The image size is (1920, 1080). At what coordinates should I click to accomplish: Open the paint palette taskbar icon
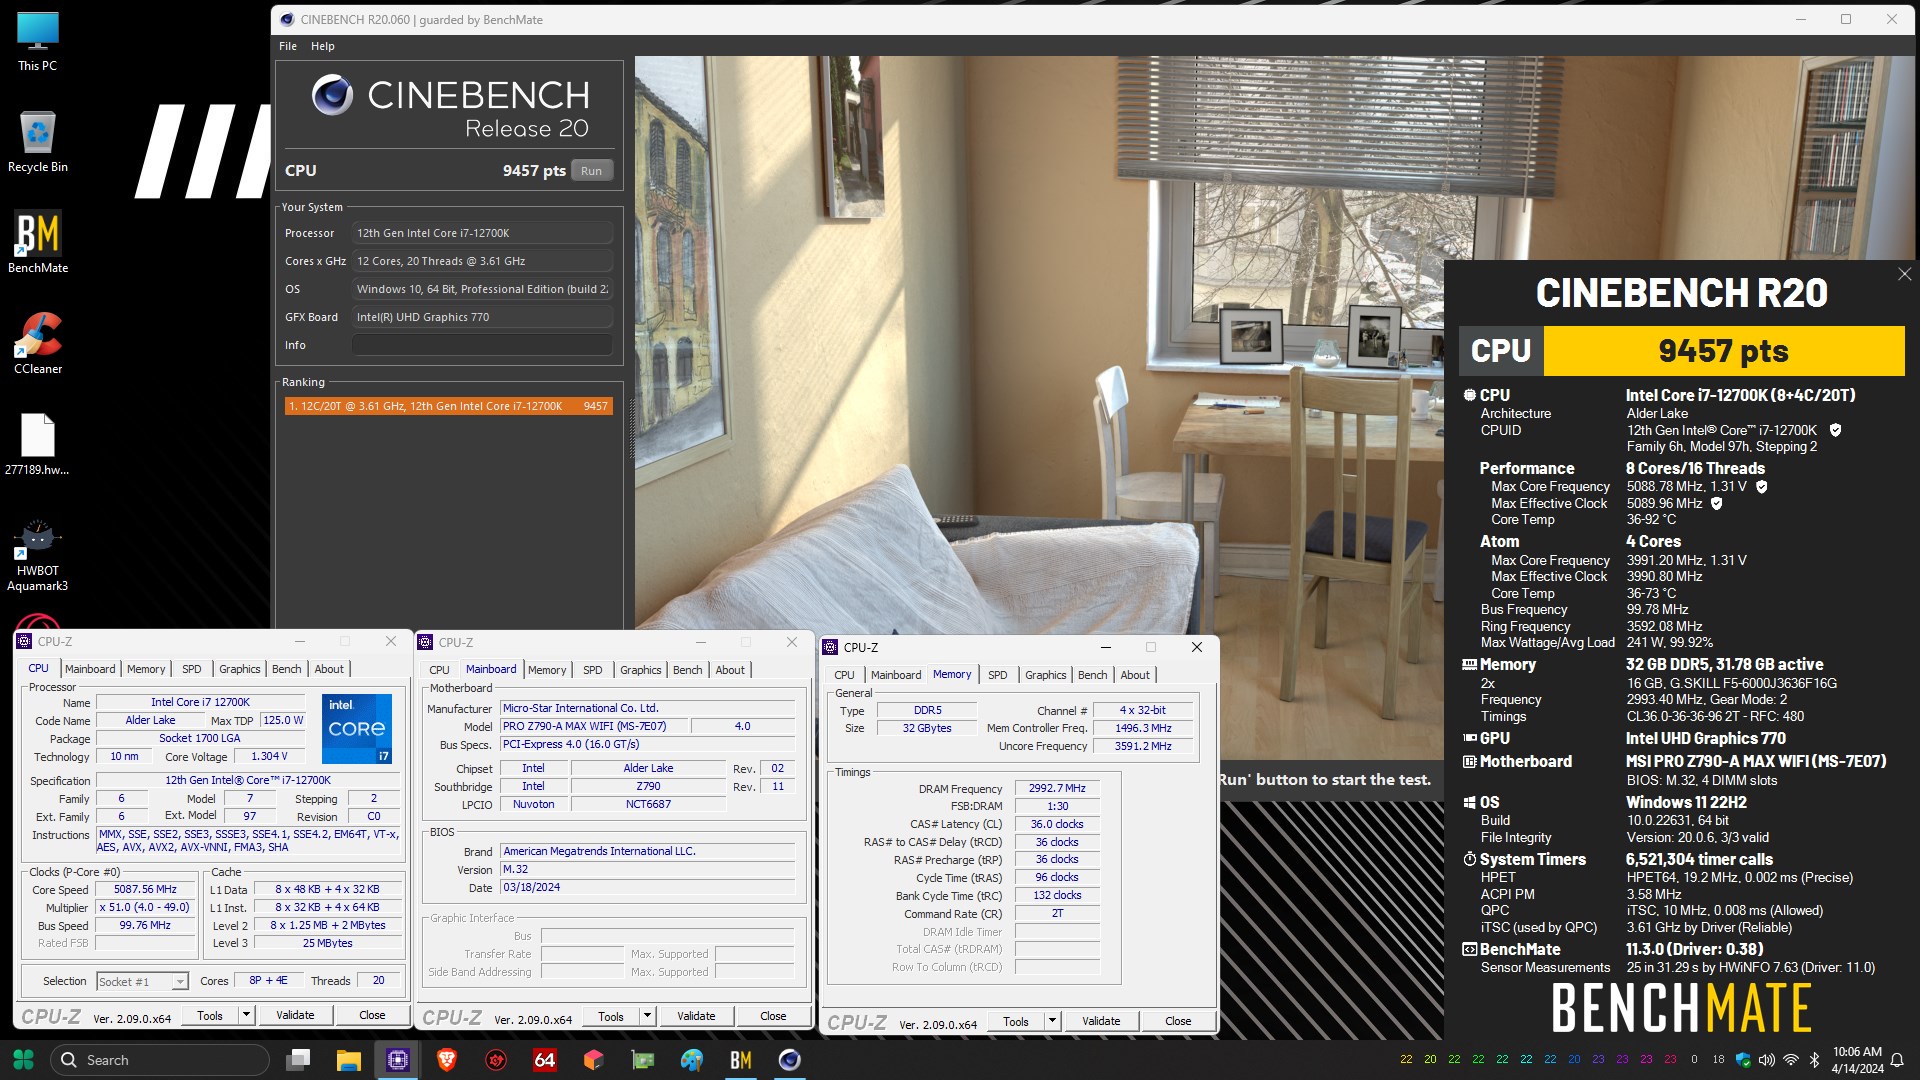coord(691,1060)
